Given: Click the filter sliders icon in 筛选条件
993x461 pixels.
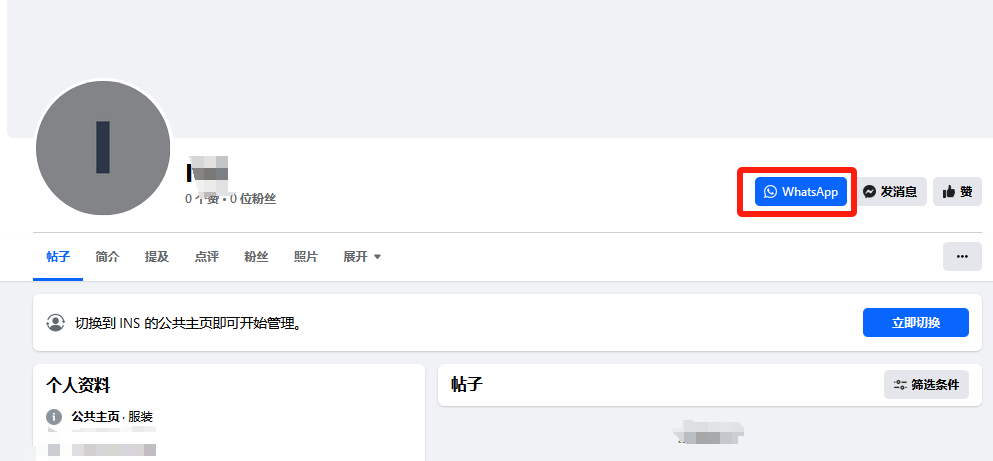Looking at the screenshot, I should 900,384.
